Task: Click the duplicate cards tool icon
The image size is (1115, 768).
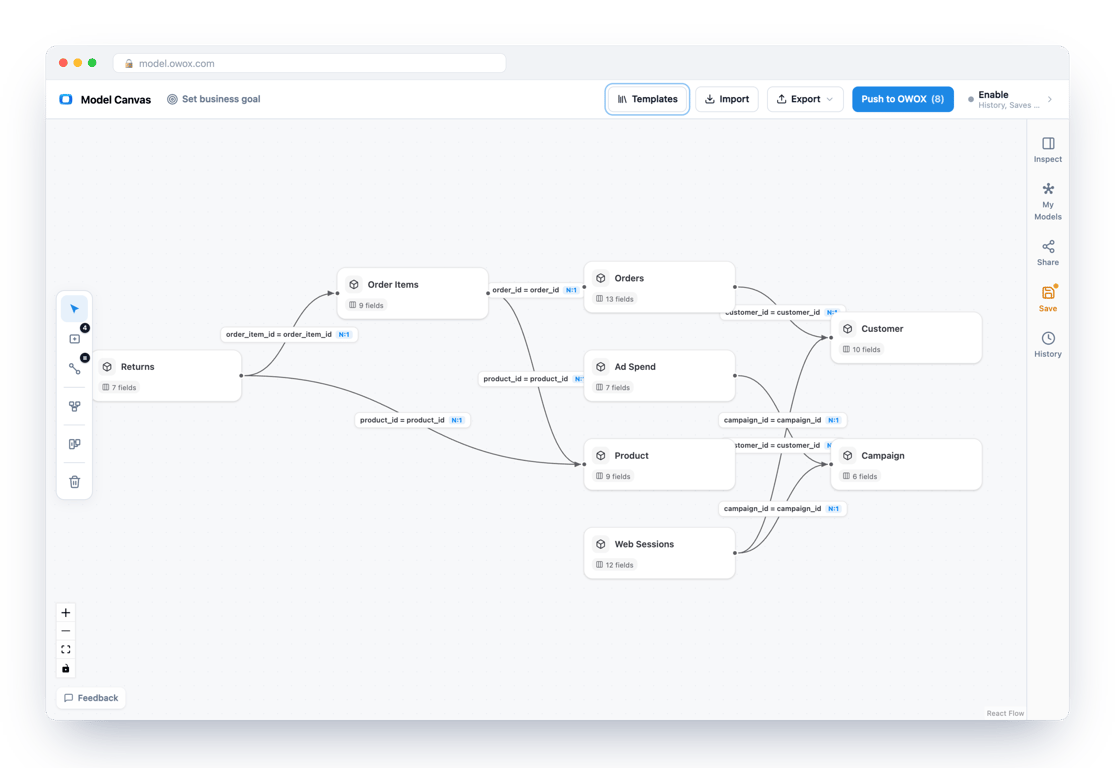Action: click(75, 444)
